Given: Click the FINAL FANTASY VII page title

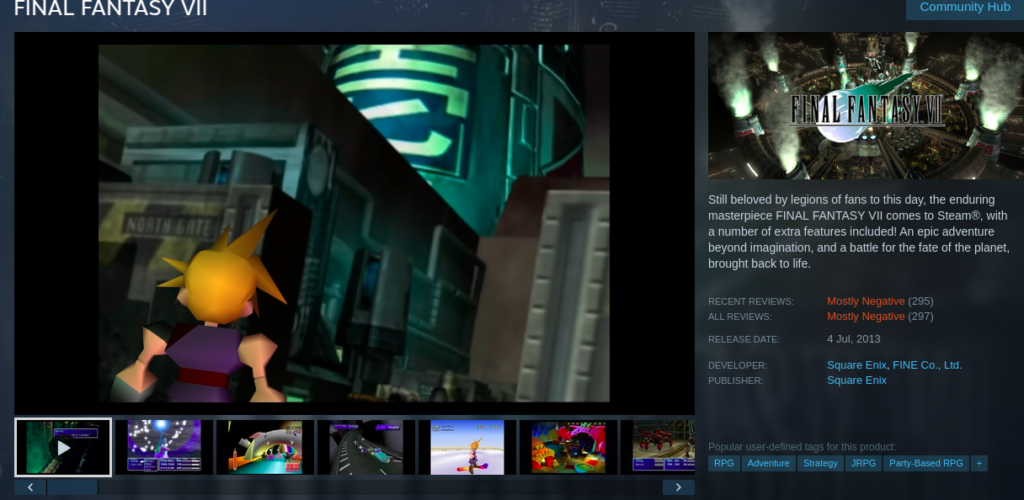Looking at the screenshot, I should pos(110,9).
